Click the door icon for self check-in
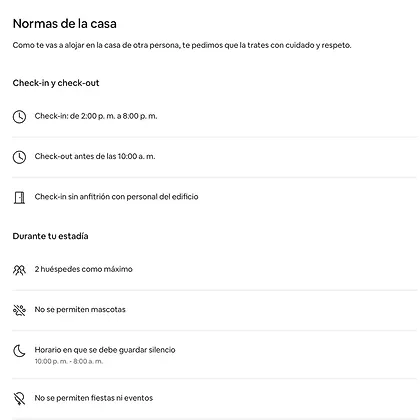This screenshot has width=420, height=420. click(x=19, y=197)
